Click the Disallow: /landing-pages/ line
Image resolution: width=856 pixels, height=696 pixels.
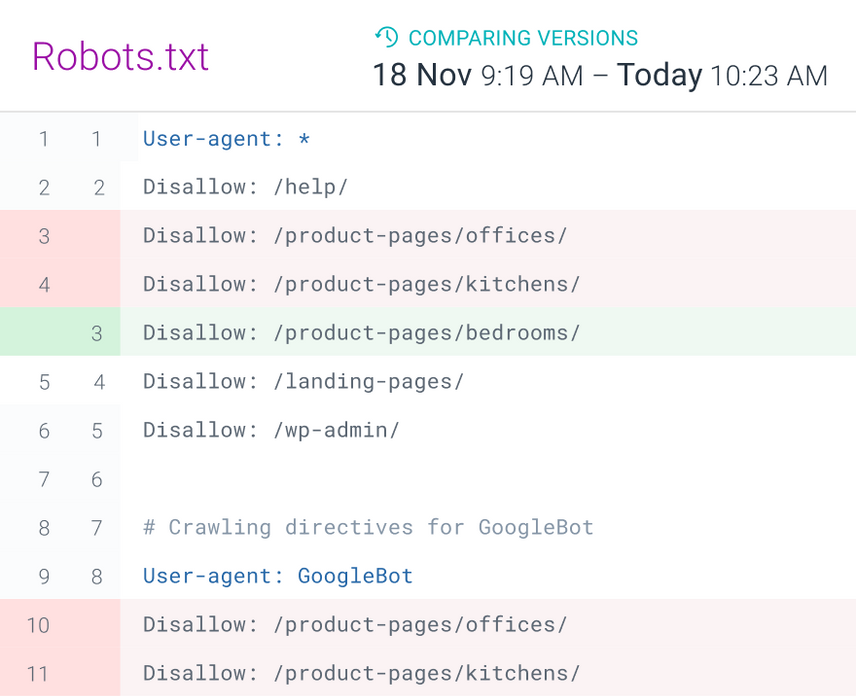pyautogui.click(x=303, y=381)
